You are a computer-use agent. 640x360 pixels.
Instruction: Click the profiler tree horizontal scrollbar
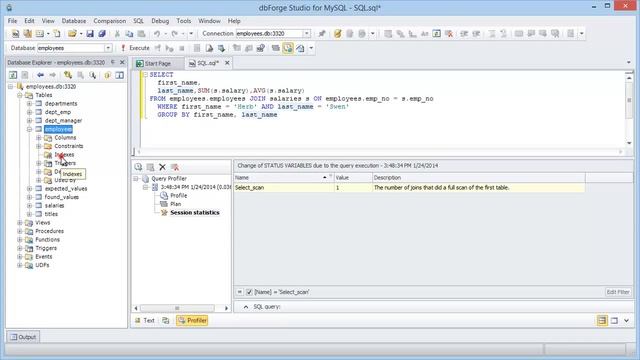[177, 308]
